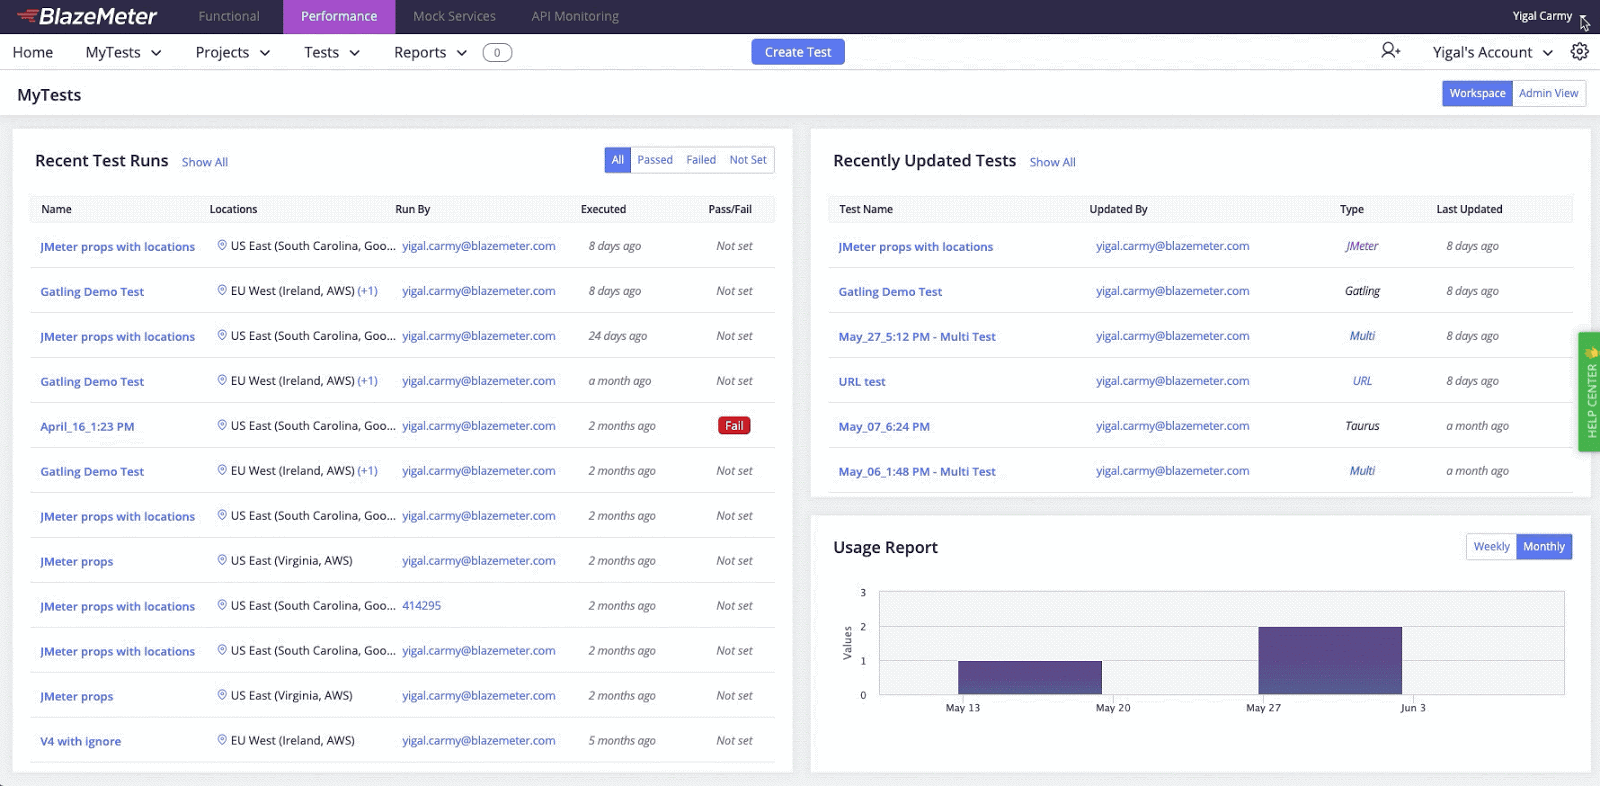Click the May 27 usage bar in chart
This screenshot has width=1600, height=786.
[1330, 660]
